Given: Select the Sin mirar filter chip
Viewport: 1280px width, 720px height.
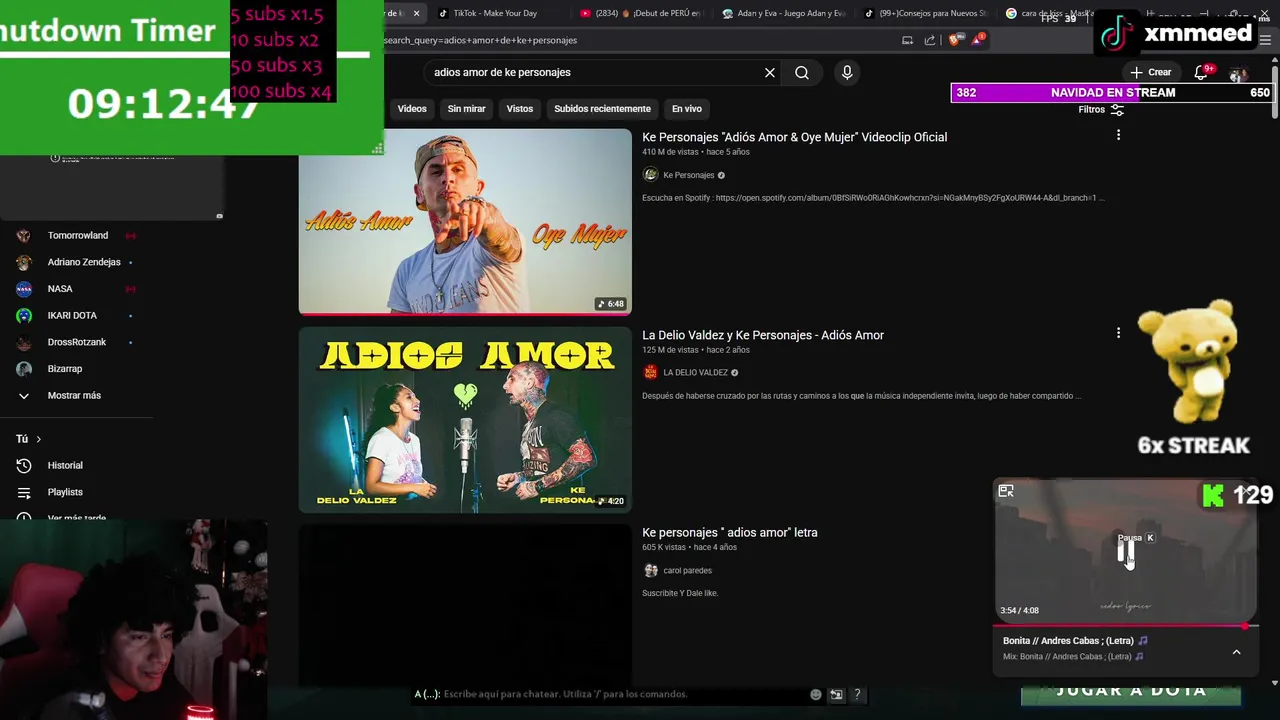Looking at the screenshot, I should click(x=466, y=108).
